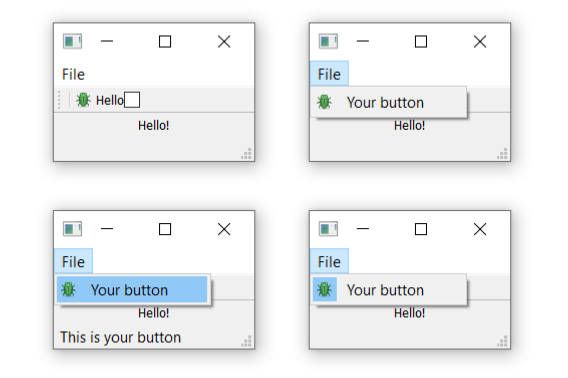Click the size grip of the bottom-right window
Screen dimensions: 568x378
[x=502, y=341]
